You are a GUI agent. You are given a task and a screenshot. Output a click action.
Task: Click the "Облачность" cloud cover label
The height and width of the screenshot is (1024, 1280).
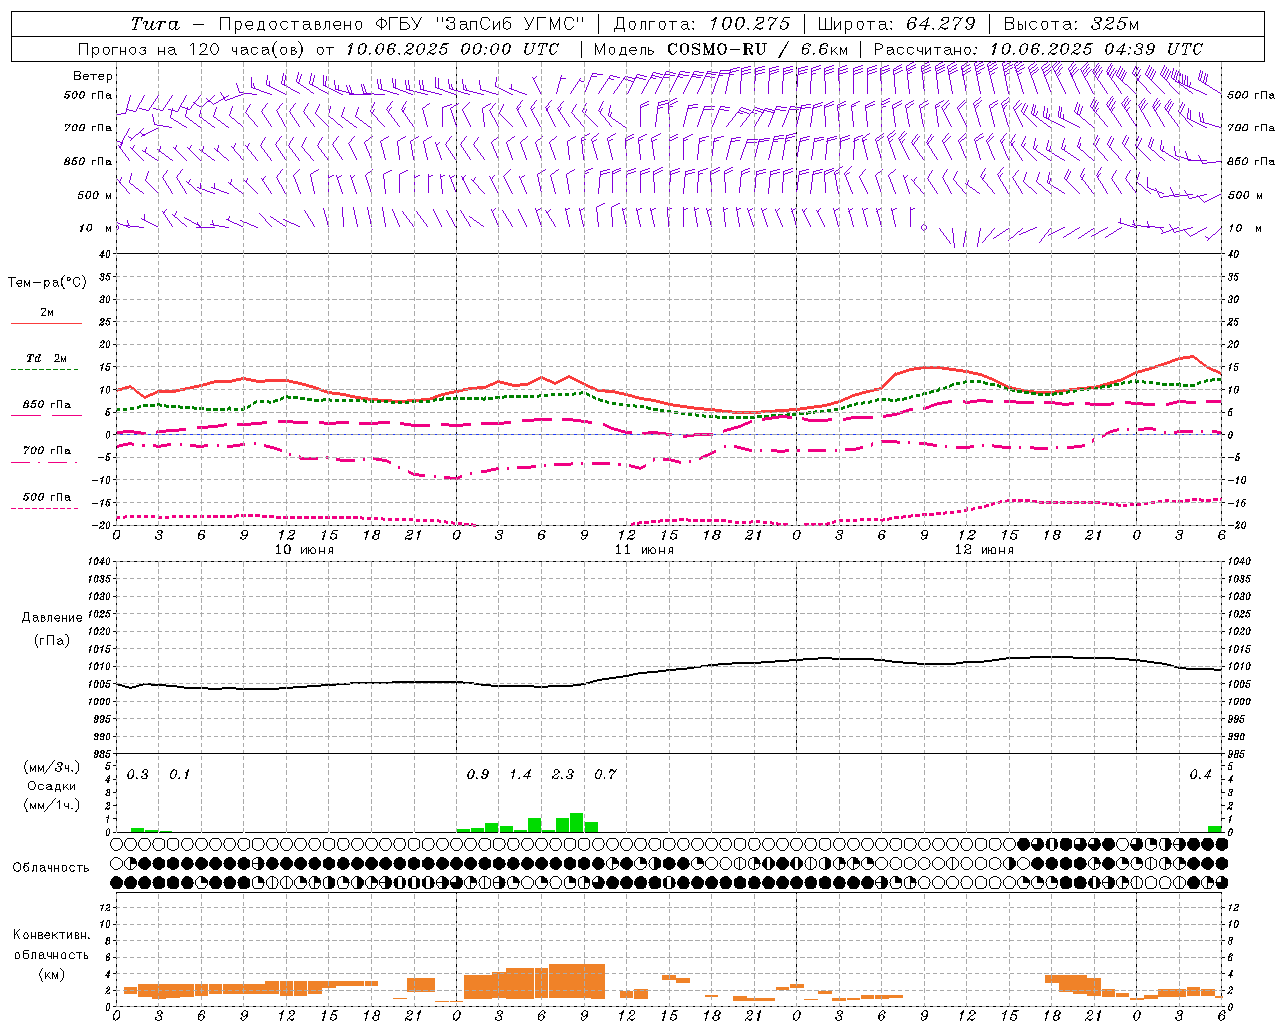tap(51, 868)
